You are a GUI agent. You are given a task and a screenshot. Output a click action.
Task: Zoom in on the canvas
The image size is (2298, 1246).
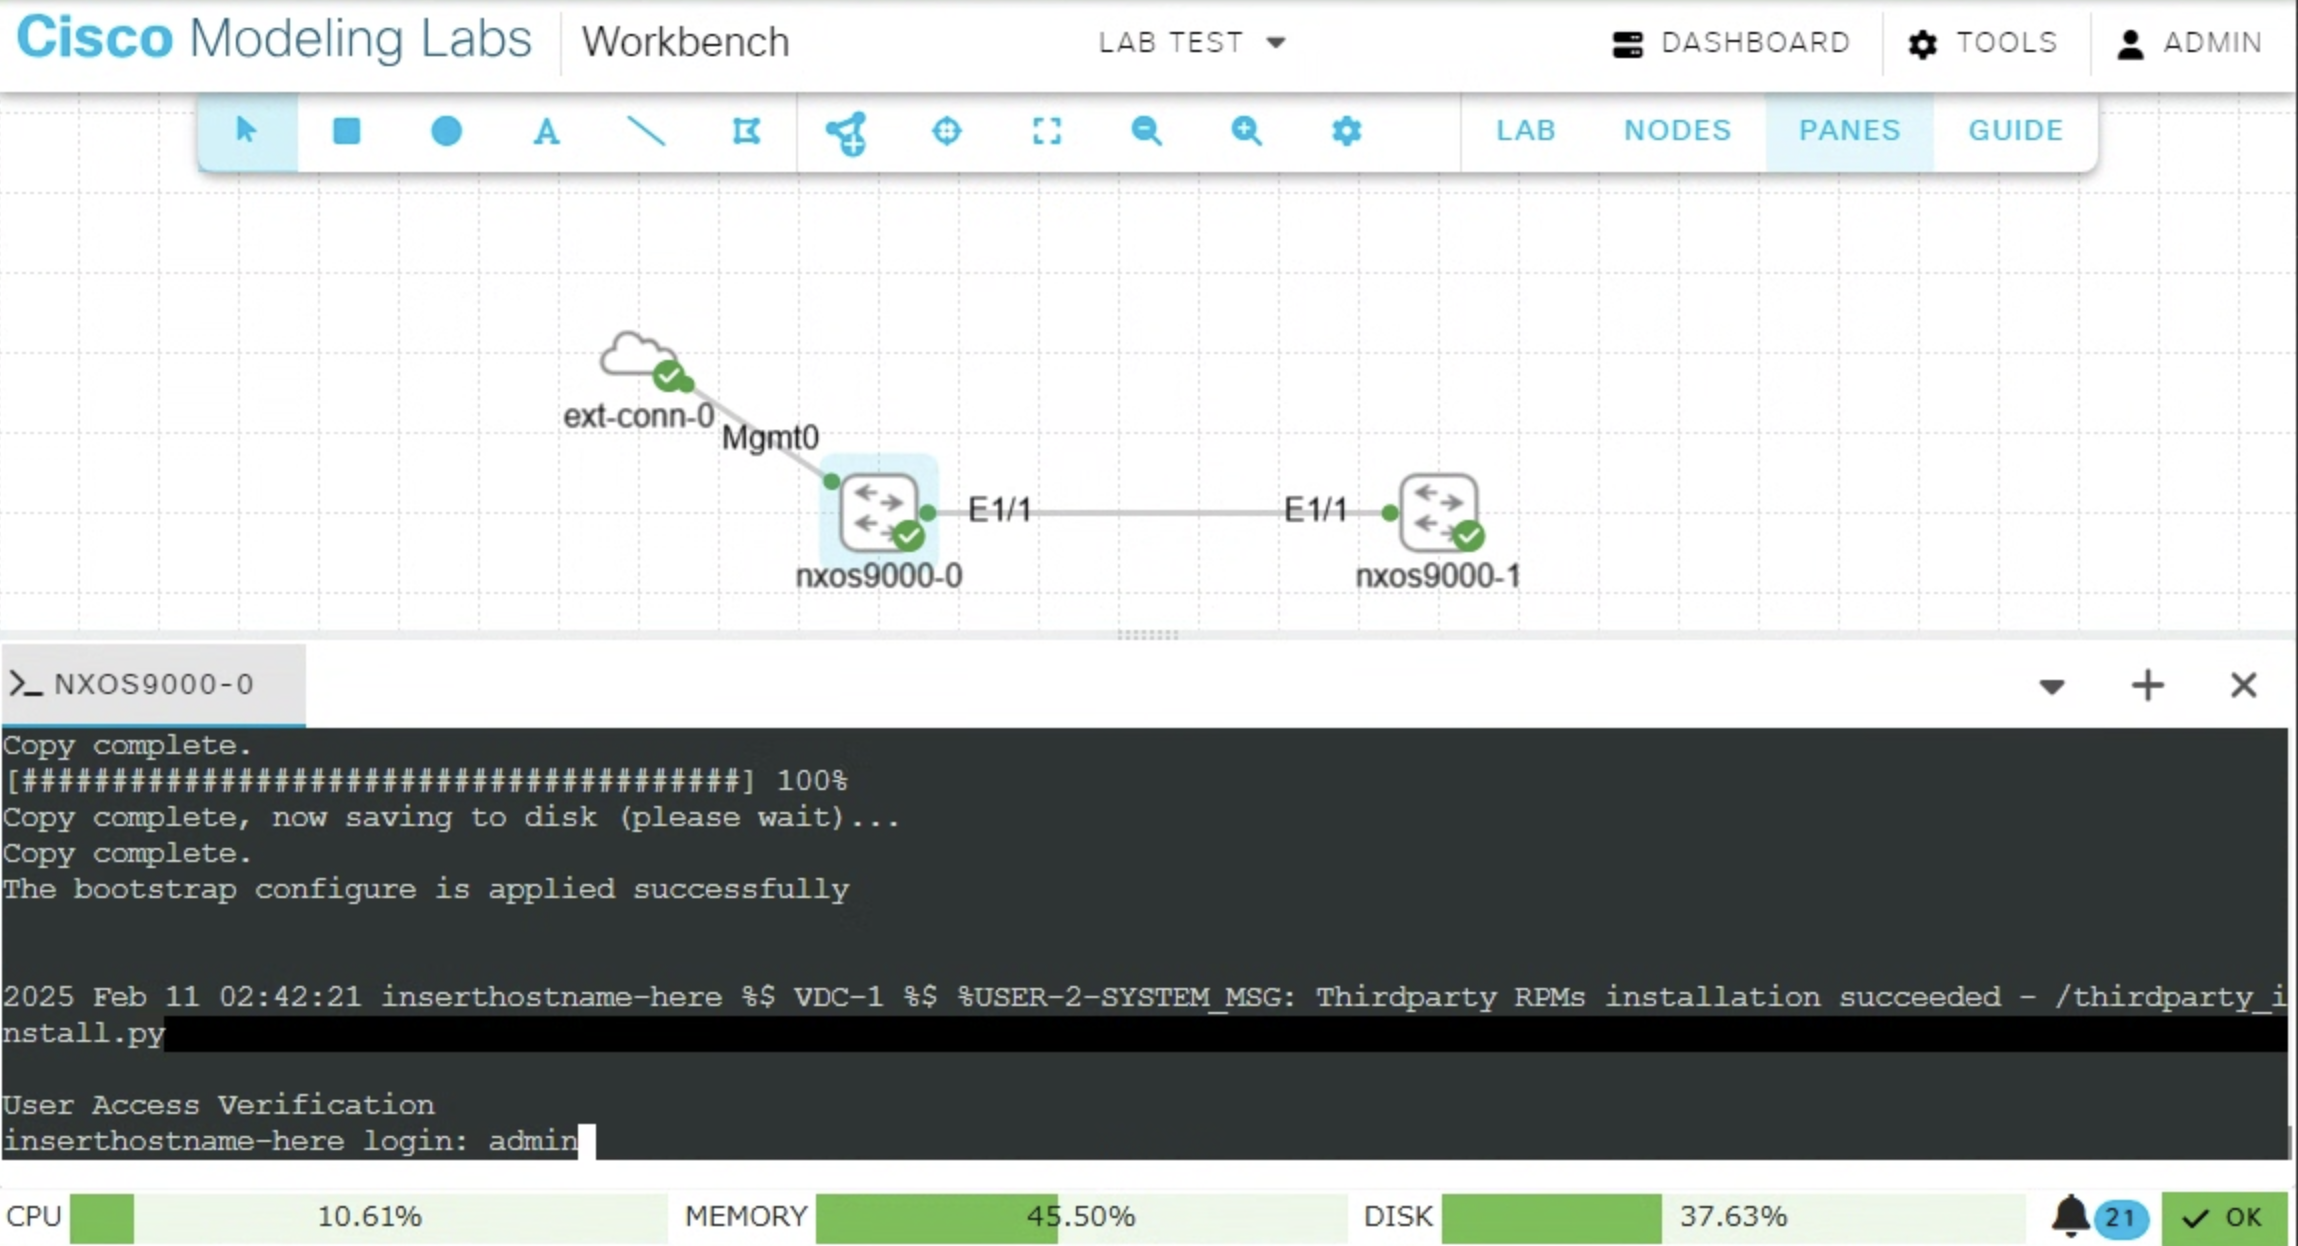(1246, 131)
